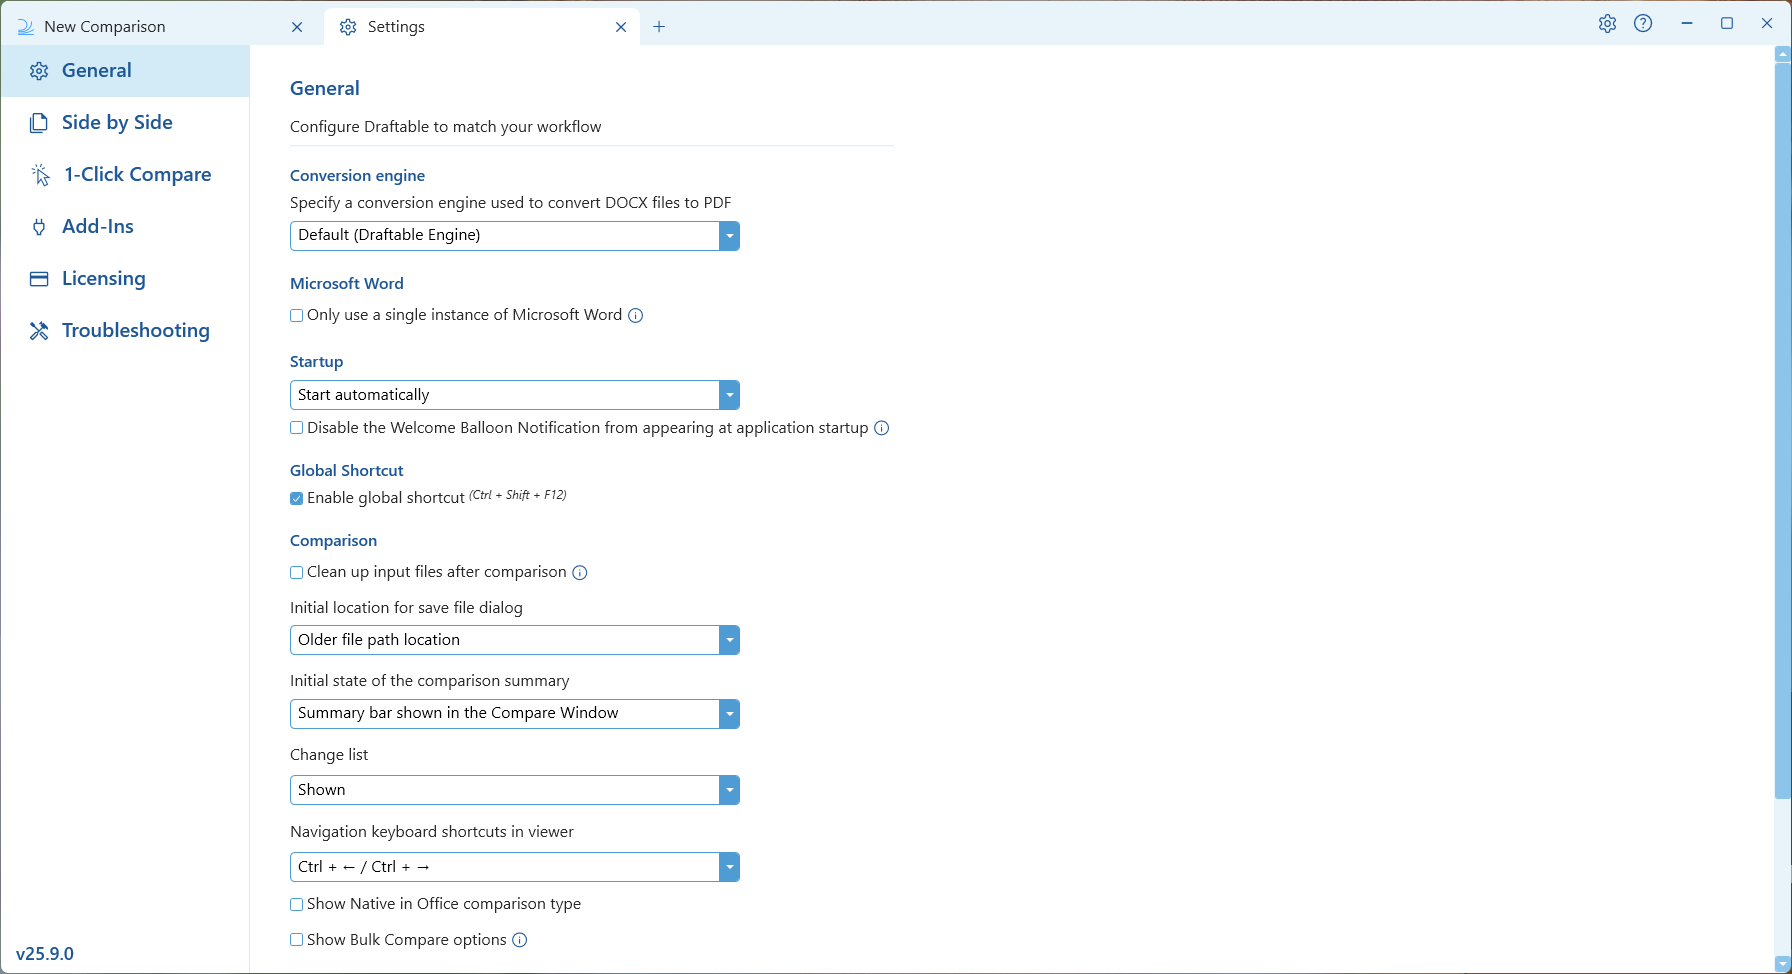Disable the Enable global shortcut checkbox
The height and width of the screenshot is (974, 1792).
297,498
